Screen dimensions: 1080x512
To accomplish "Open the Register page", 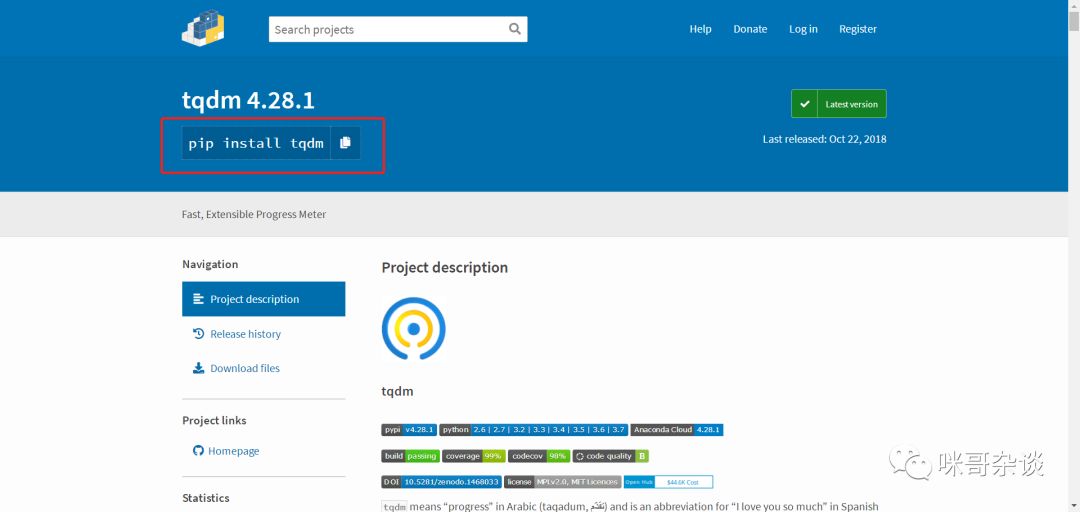I will (858, 29).
